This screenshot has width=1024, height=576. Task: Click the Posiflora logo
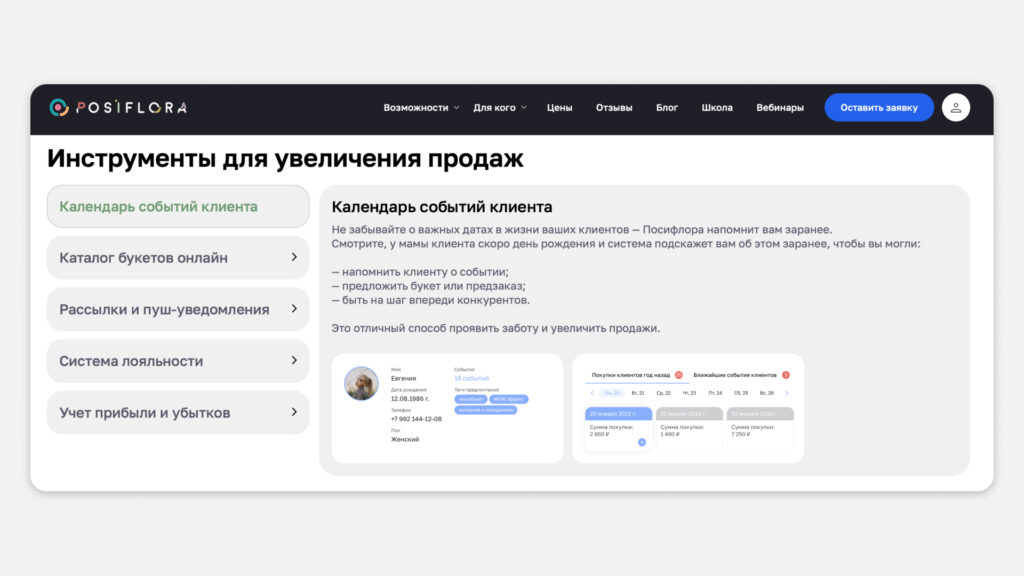[118, 107]
